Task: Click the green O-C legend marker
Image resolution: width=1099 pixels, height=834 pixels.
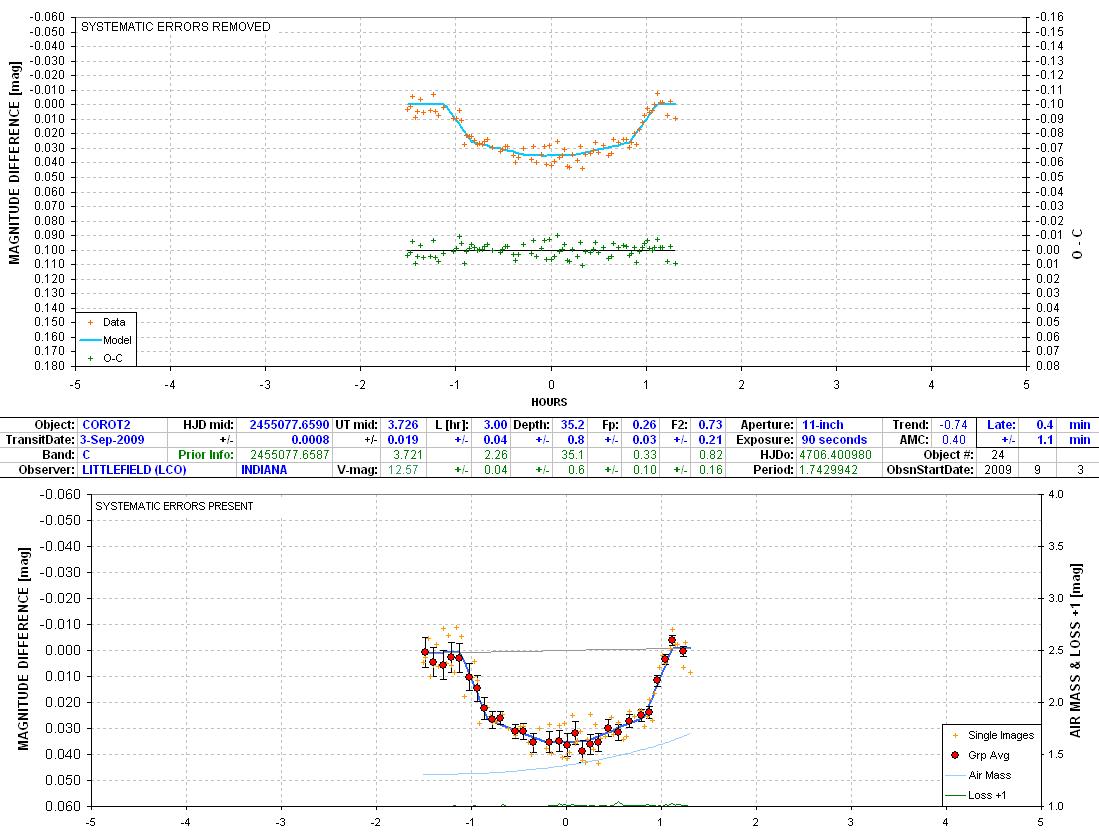Action: [92, 358]
